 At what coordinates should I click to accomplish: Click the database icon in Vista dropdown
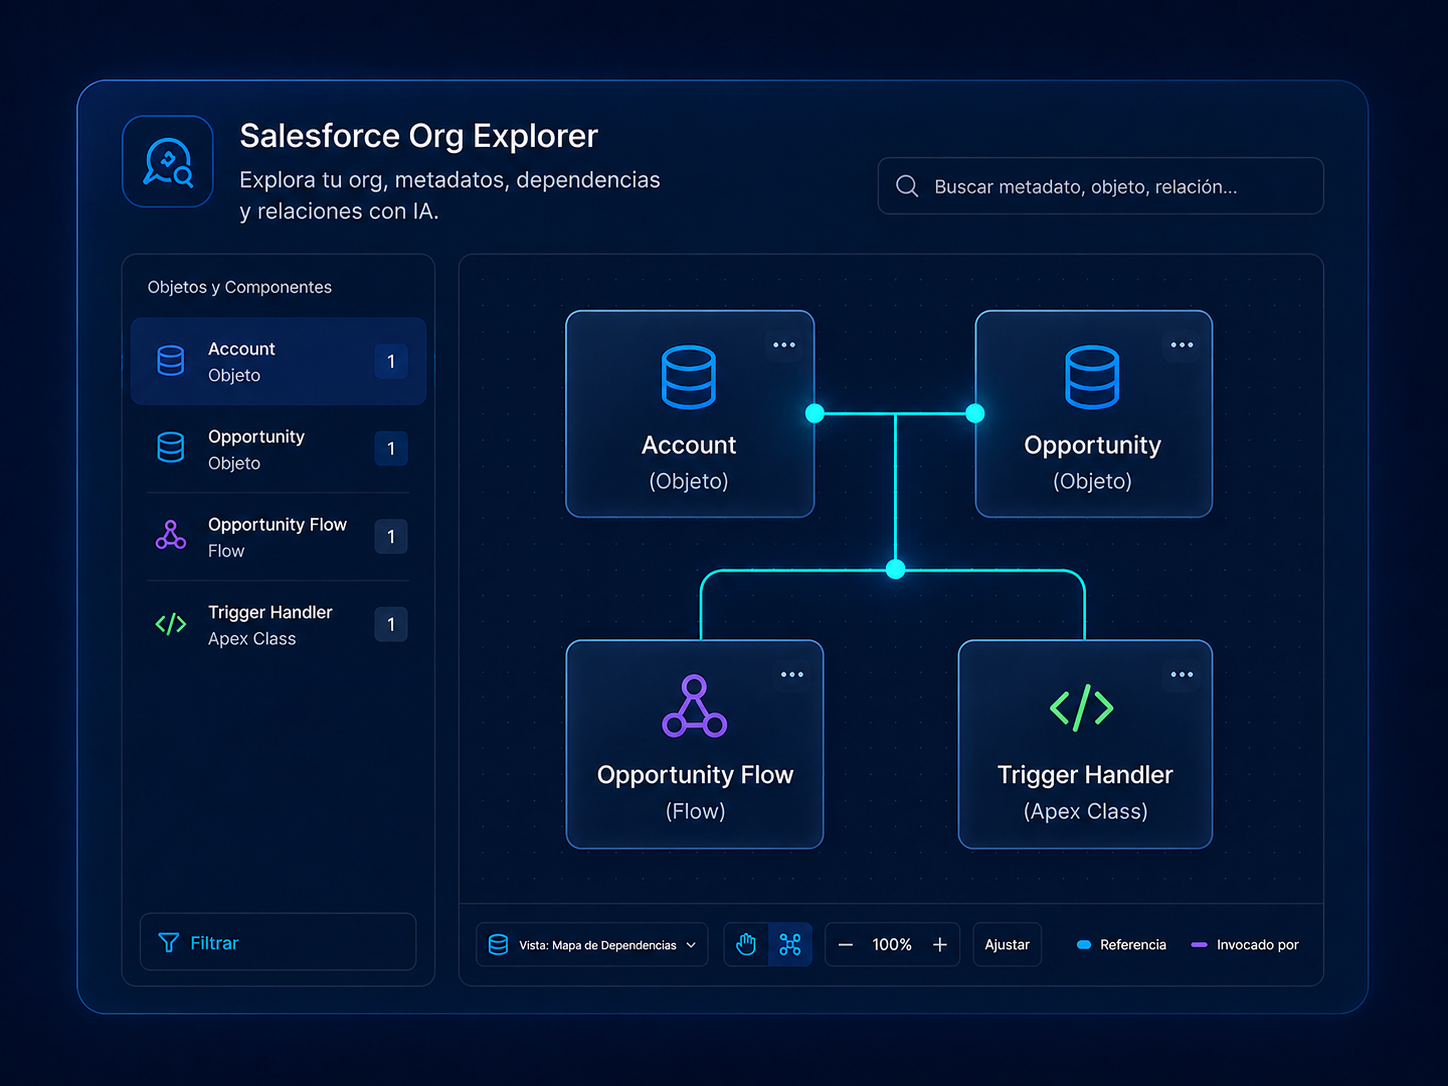pyautogui.click(x=498, y=945)
